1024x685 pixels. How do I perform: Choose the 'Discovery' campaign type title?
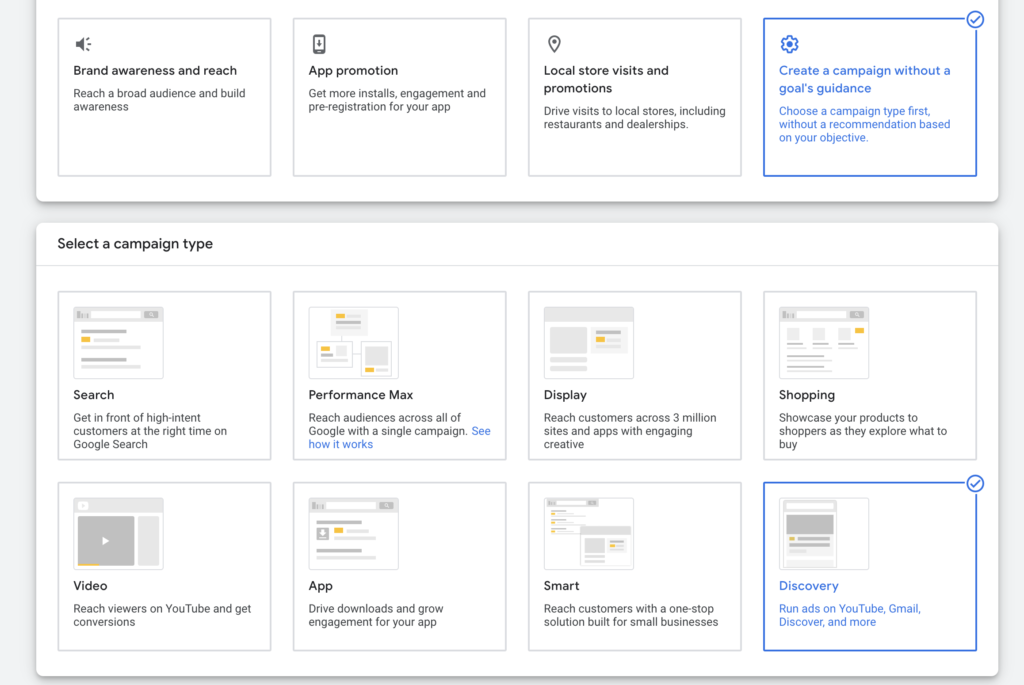click(808, 586)
